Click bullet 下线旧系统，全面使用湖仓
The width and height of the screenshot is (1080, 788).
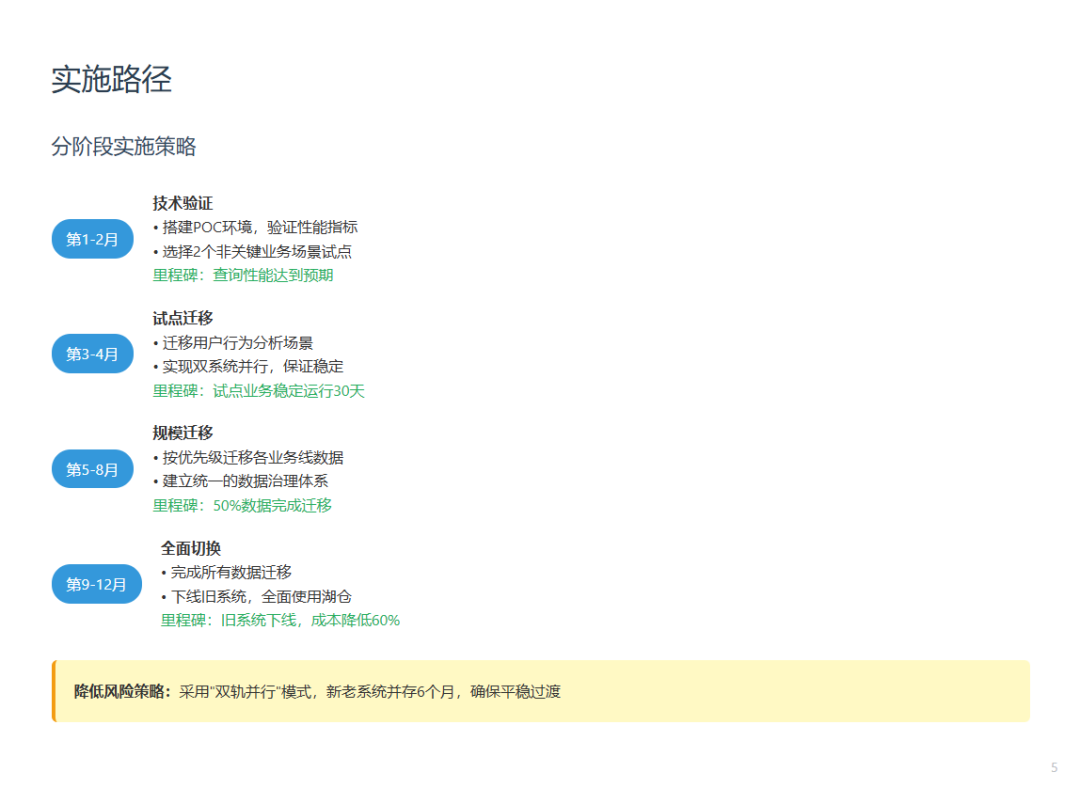256,597
